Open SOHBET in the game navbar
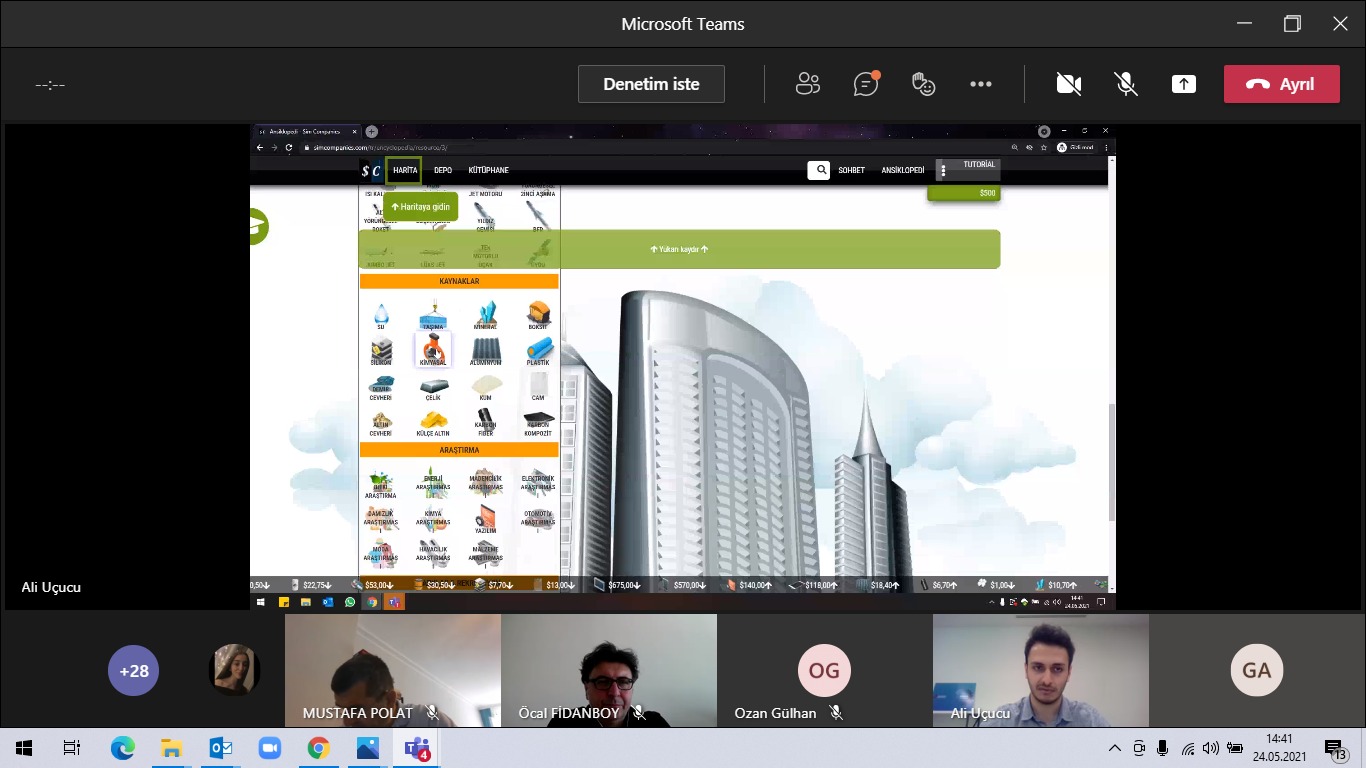 click(851, 171)
